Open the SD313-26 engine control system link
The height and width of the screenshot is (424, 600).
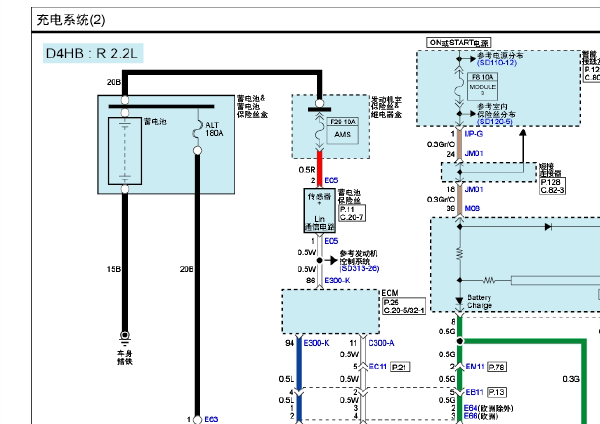(x=359, y=268)
